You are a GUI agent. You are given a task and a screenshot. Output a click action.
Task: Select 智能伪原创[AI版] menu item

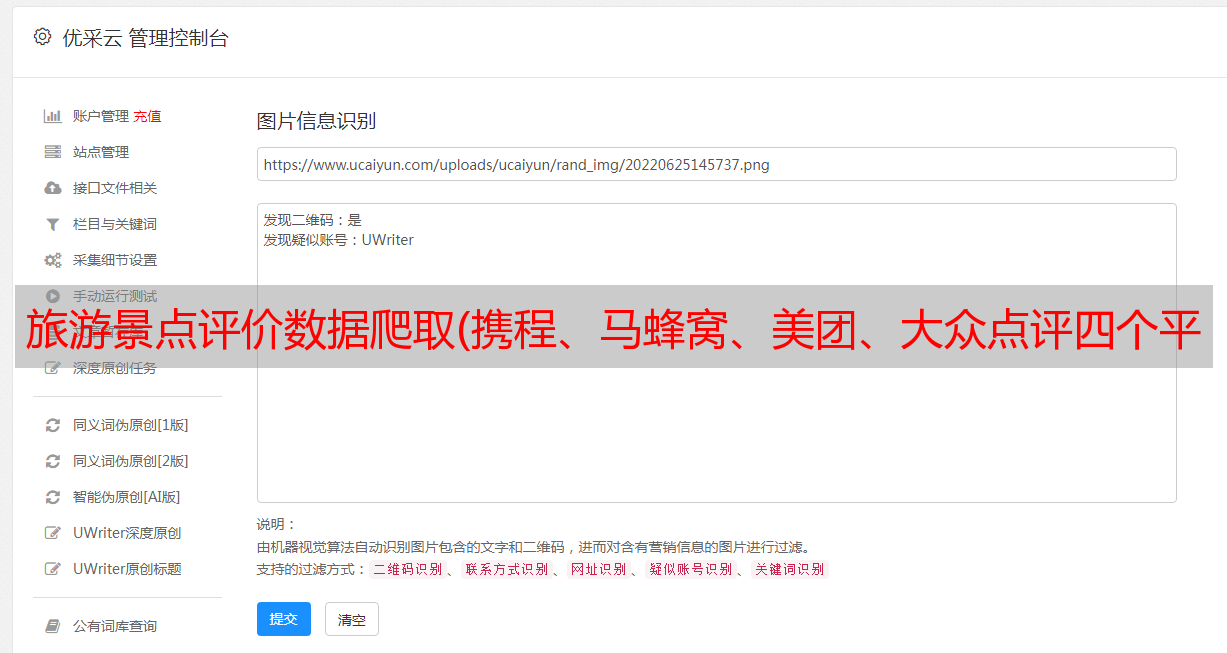[x=127, y=497]
